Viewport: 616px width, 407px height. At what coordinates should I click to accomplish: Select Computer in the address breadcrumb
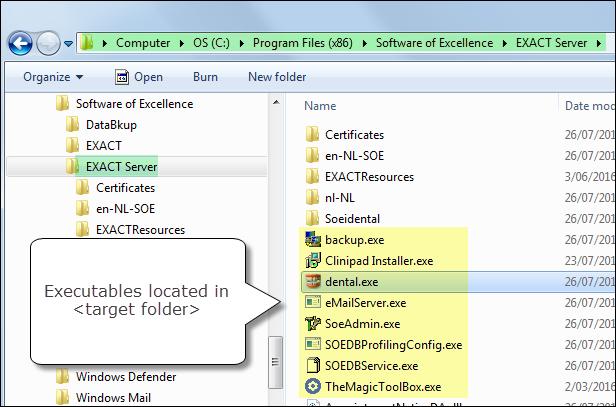tap(143, 43)
